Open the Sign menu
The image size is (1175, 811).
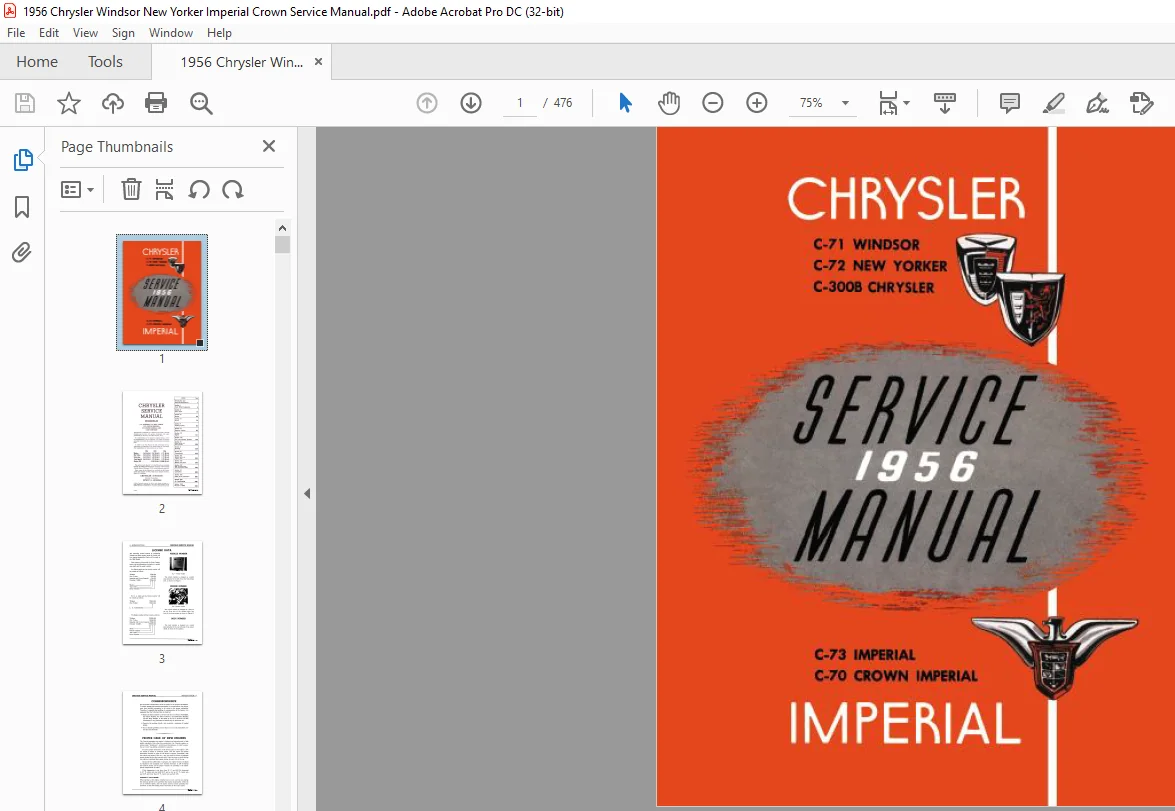click(x=123, y=33)
